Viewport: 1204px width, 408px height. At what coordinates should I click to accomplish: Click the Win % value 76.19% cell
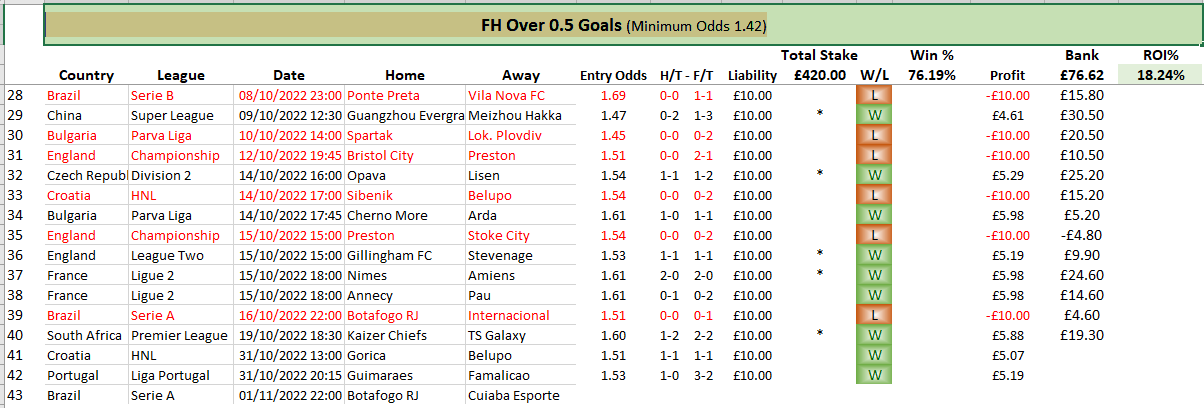tap(931, 74)
